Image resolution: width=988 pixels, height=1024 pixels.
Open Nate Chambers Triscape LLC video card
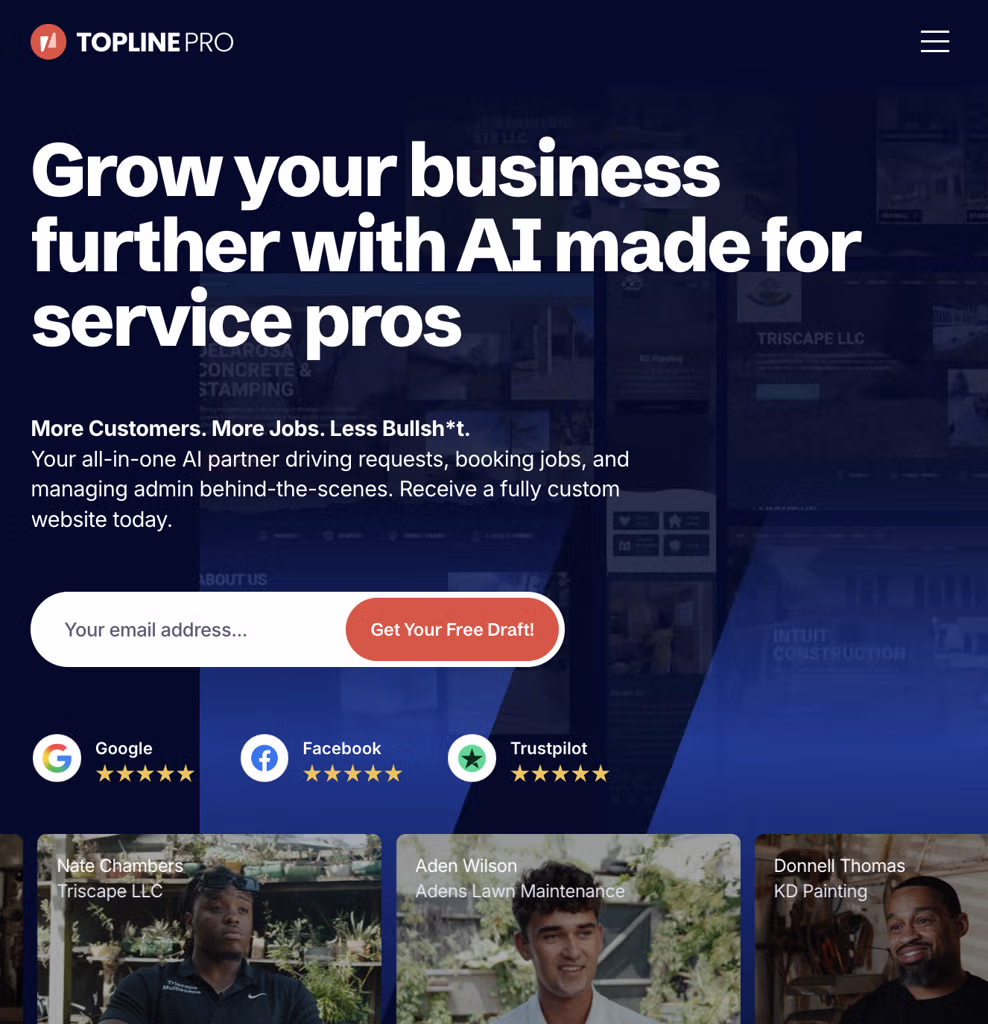pos(209,929)
